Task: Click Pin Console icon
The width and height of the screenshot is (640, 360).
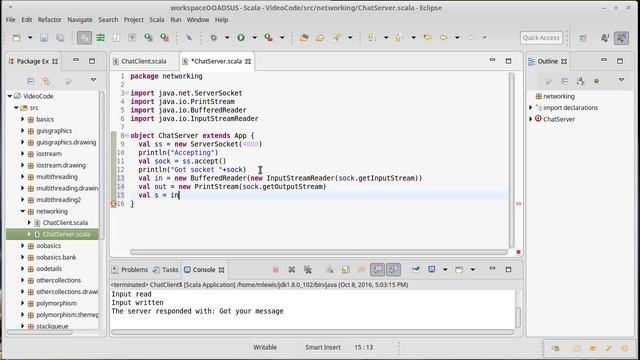Action: coord(416,269)
